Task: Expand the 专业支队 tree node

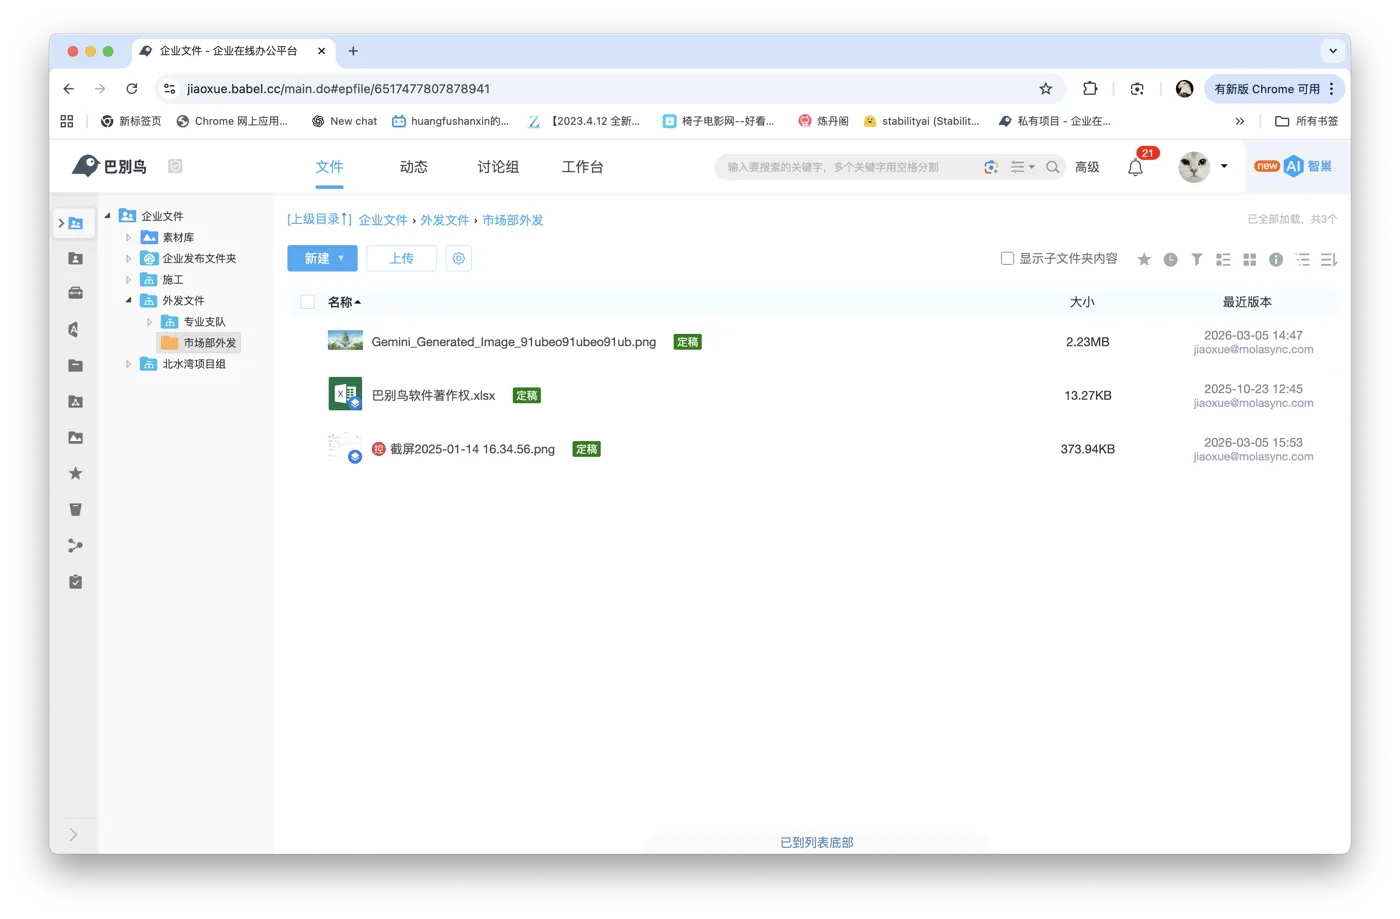Action: [150, 322]
